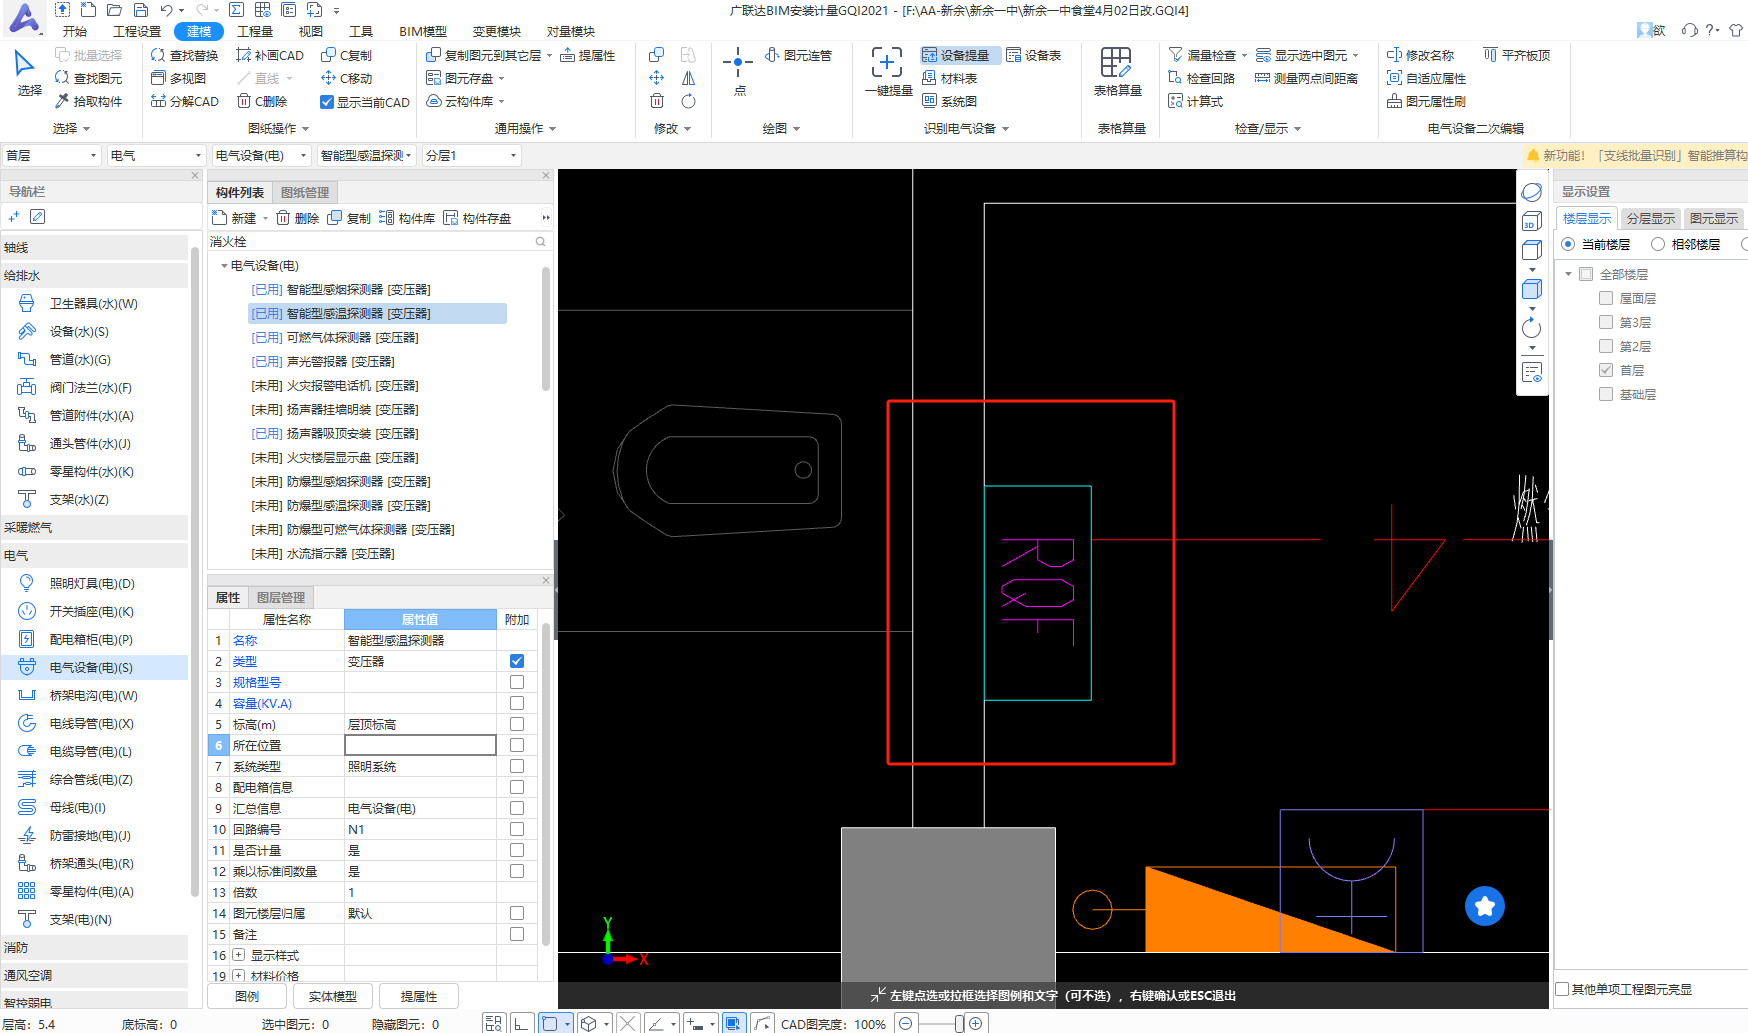Viewport: 1748px width, 1033px height.
Task: Collapse the 电气设备(电) tree node
Action: (x=224, y=266)
